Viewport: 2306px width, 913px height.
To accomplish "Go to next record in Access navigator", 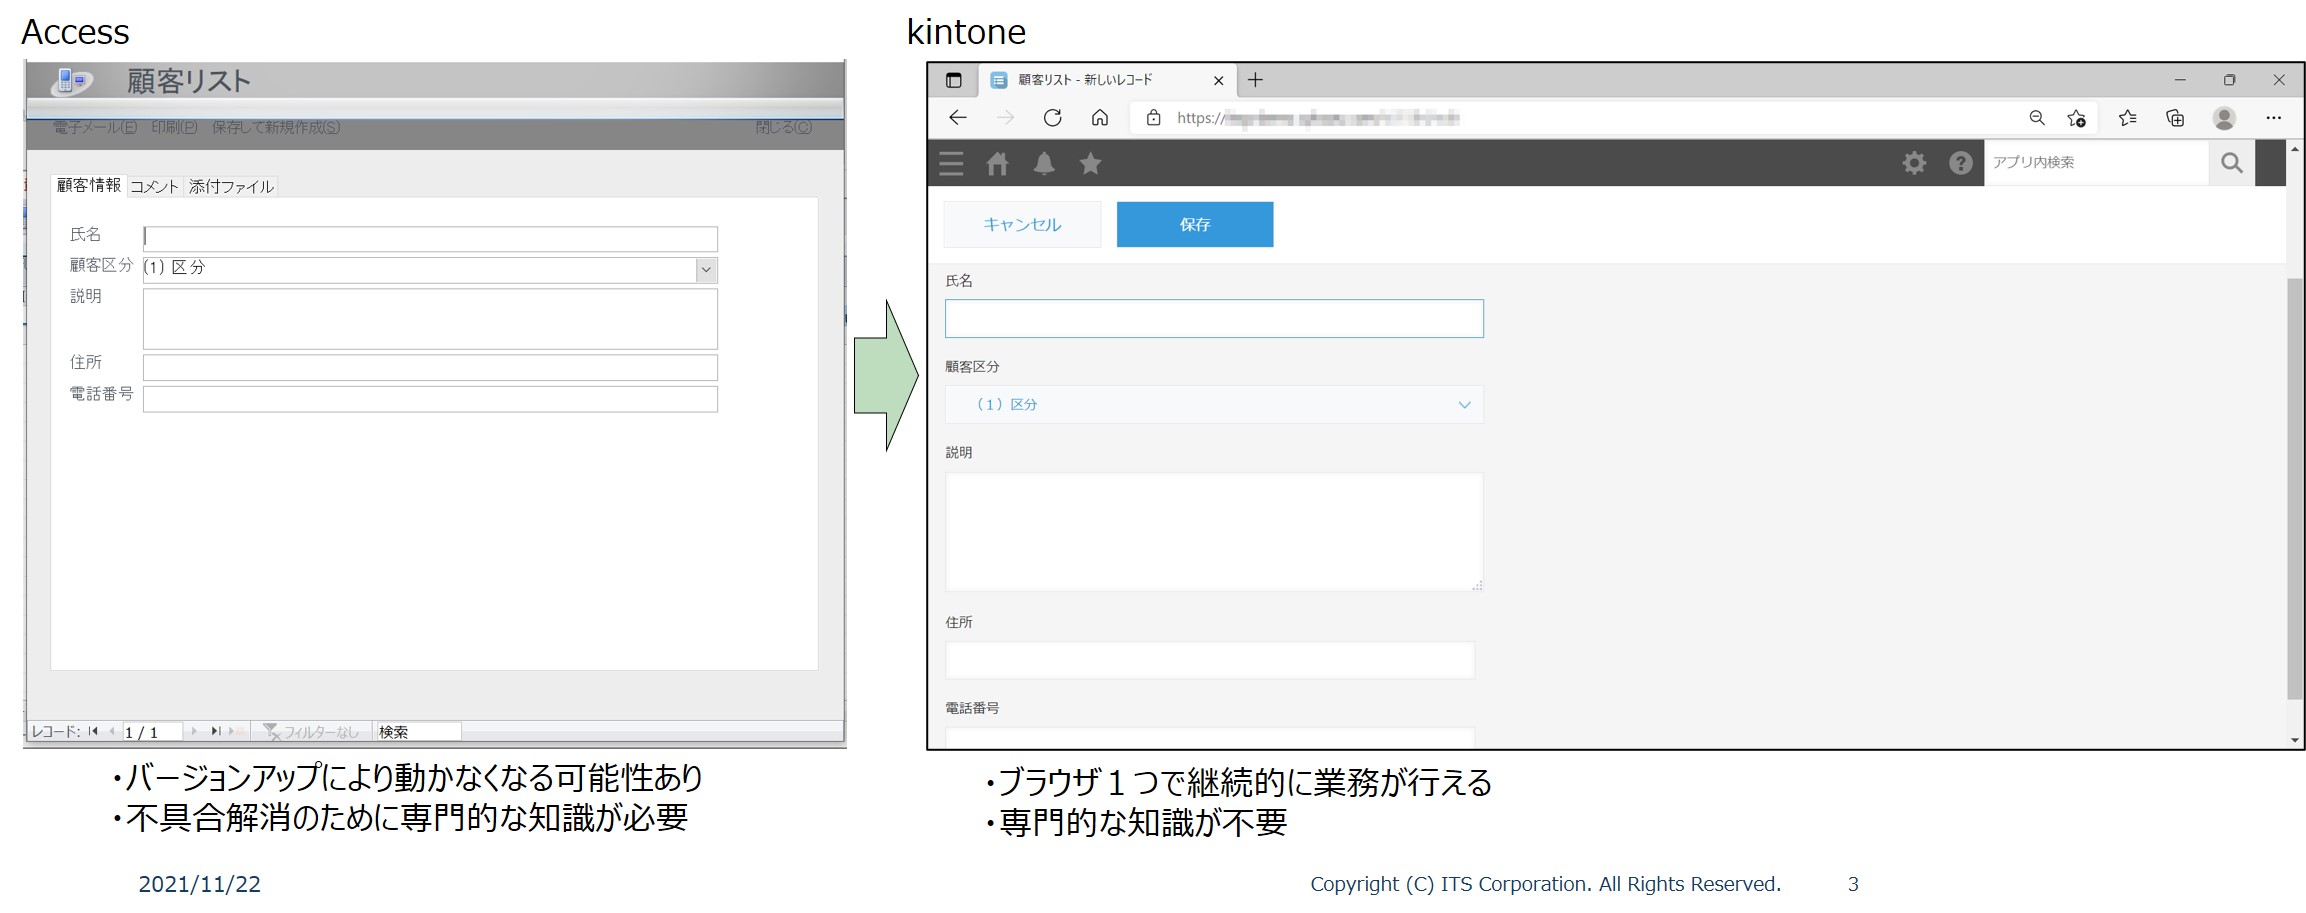I will pos(194,731).
